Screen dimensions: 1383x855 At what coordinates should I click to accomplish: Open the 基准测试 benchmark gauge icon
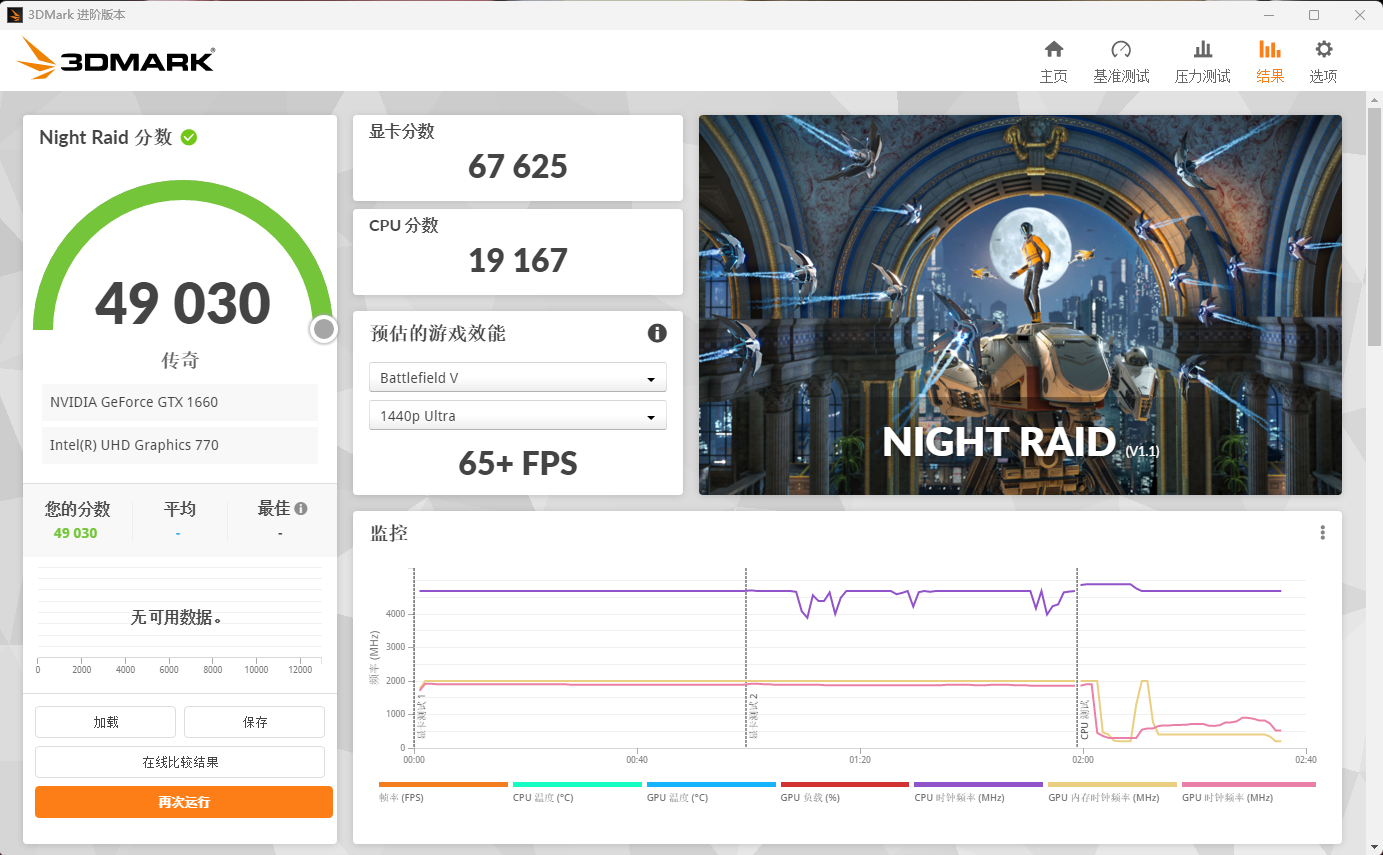(x=1121, y=49)
